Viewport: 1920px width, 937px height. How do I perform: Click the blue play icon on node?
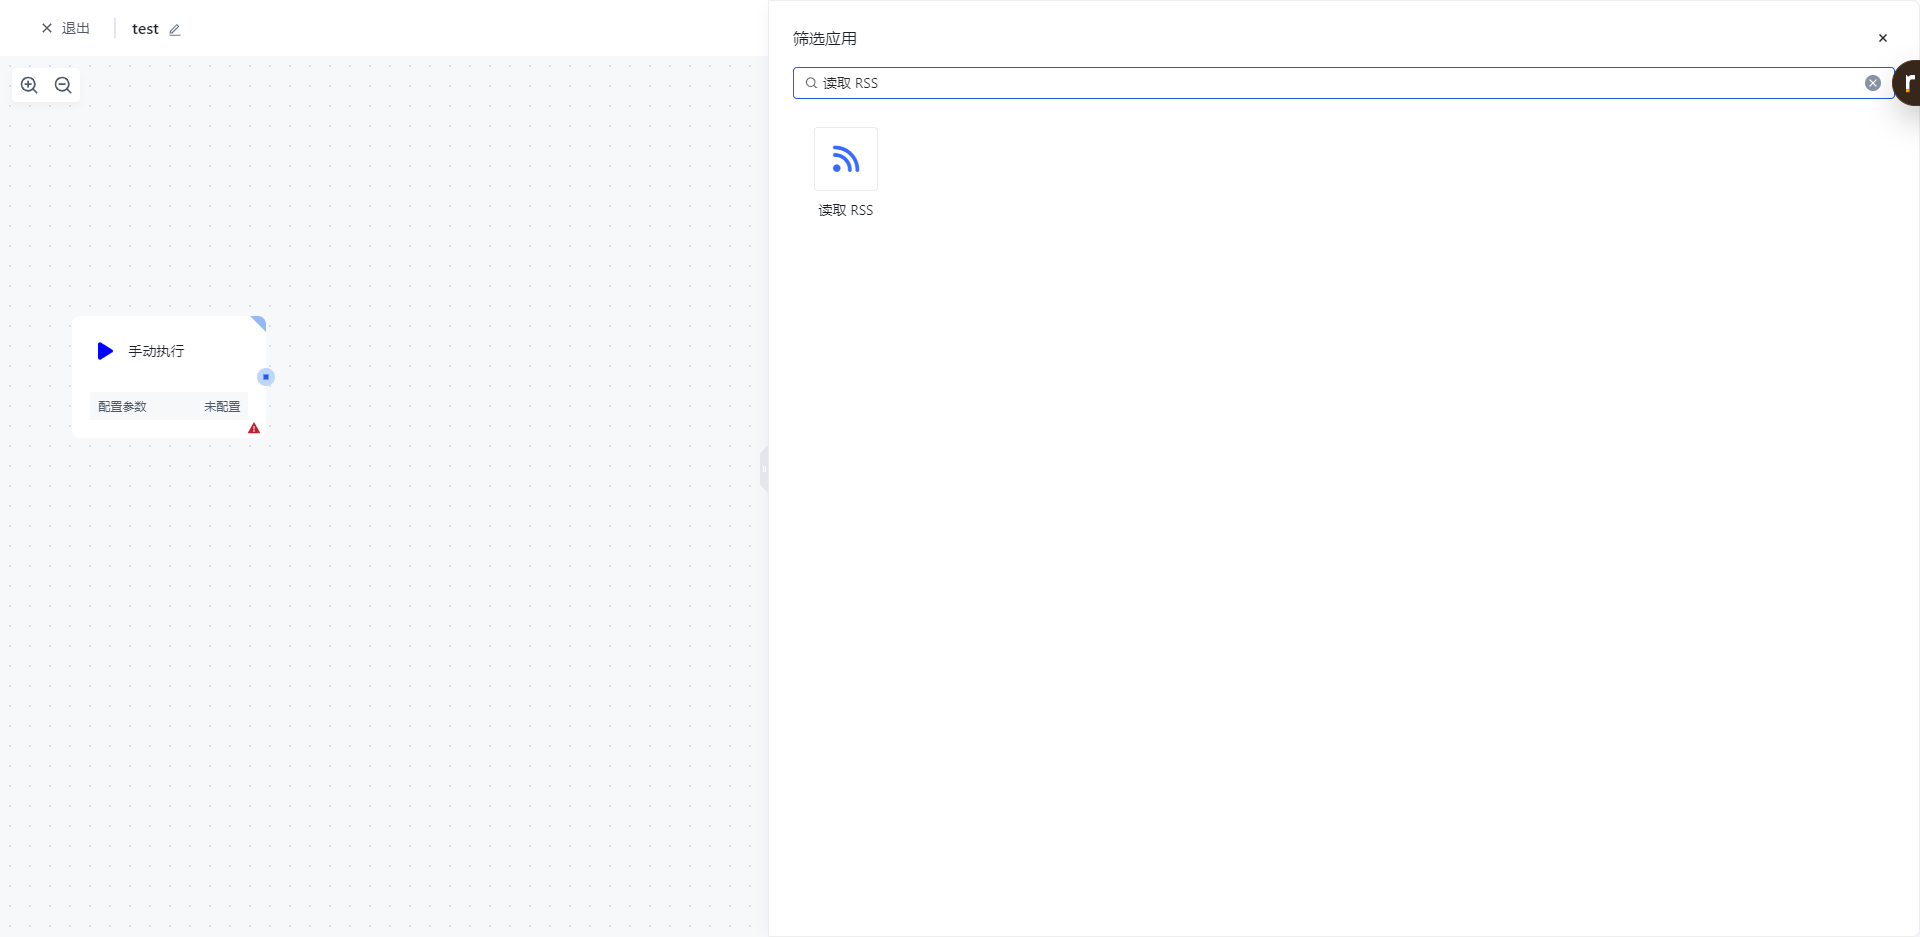tap(105, 351)
